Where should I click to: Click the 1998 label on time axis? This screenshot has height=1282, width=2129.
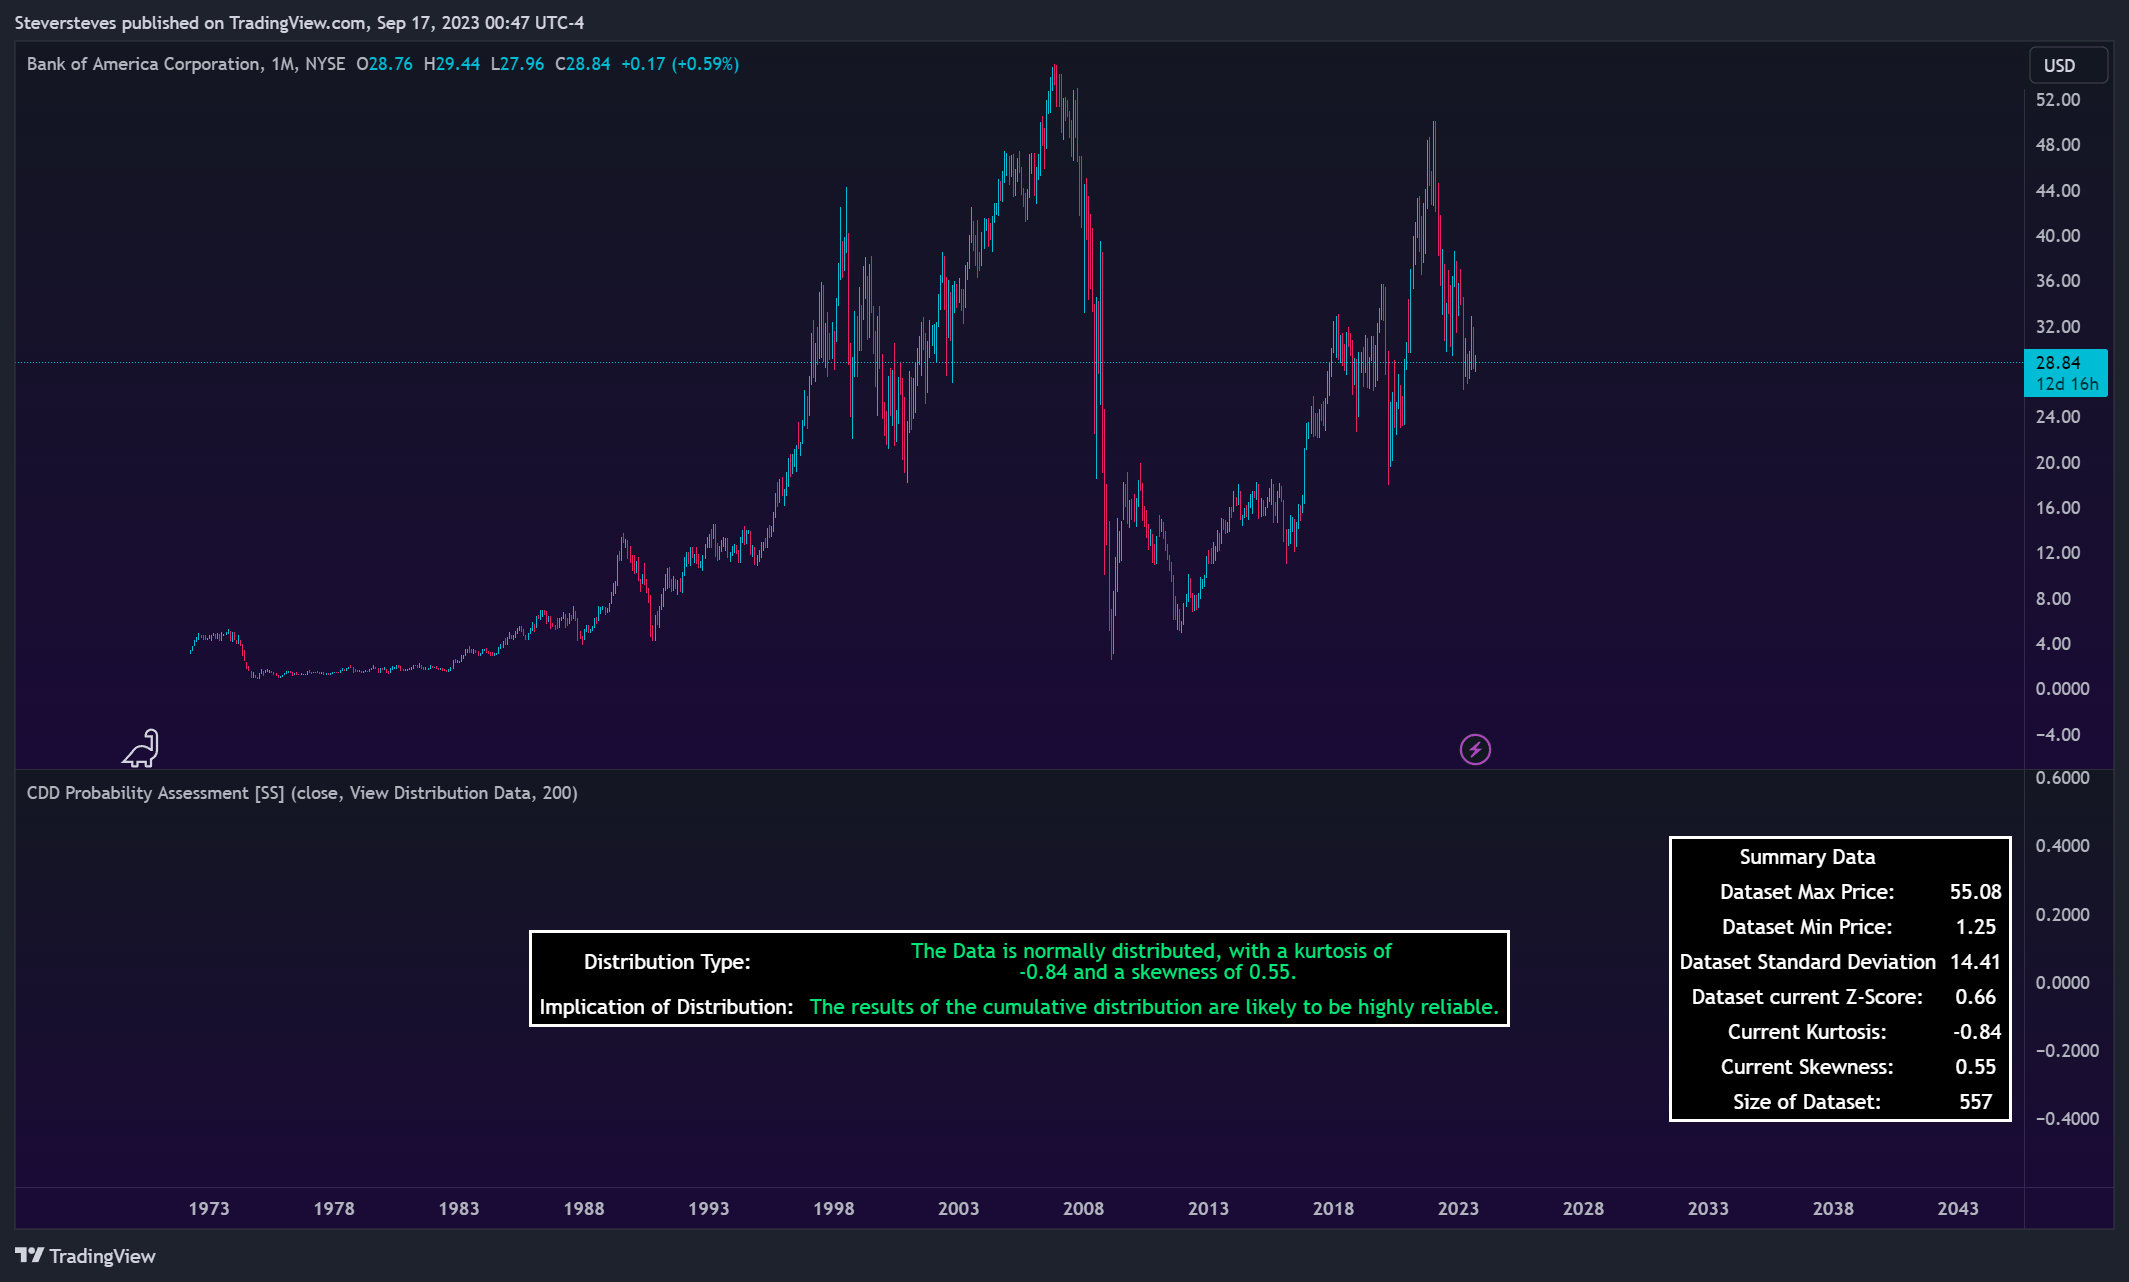point(834,1208)
